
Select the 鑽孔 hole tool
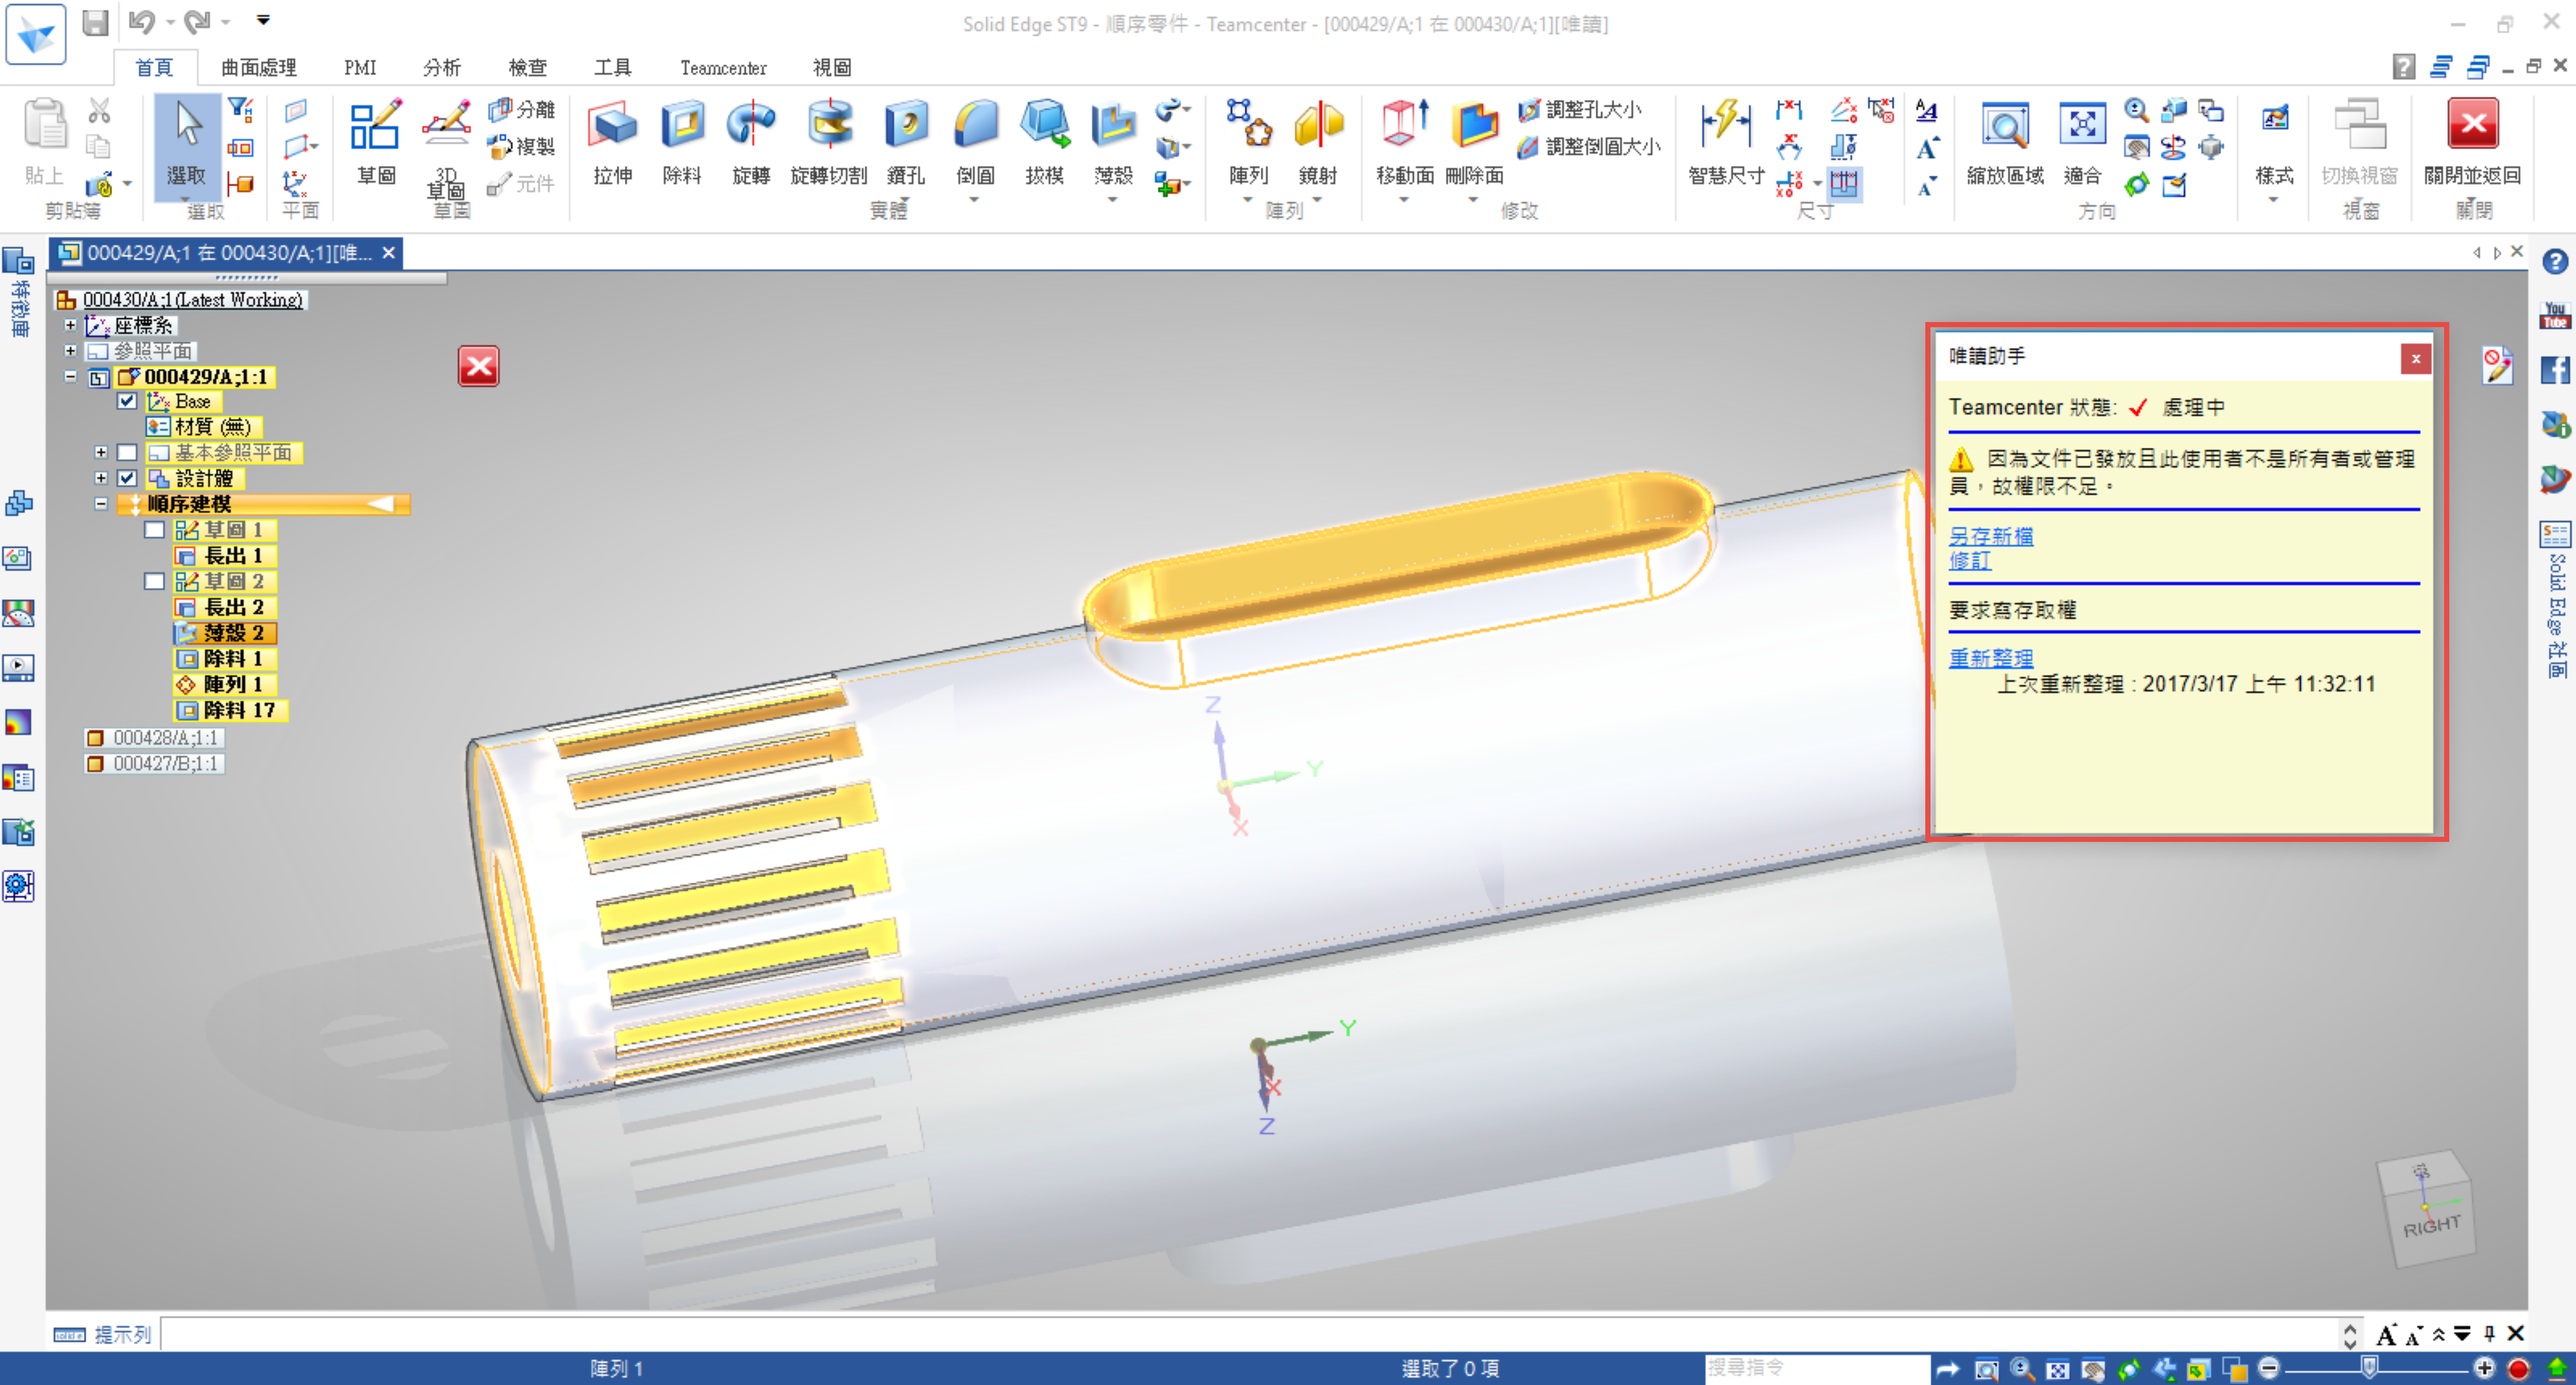[x=906, y=142]
